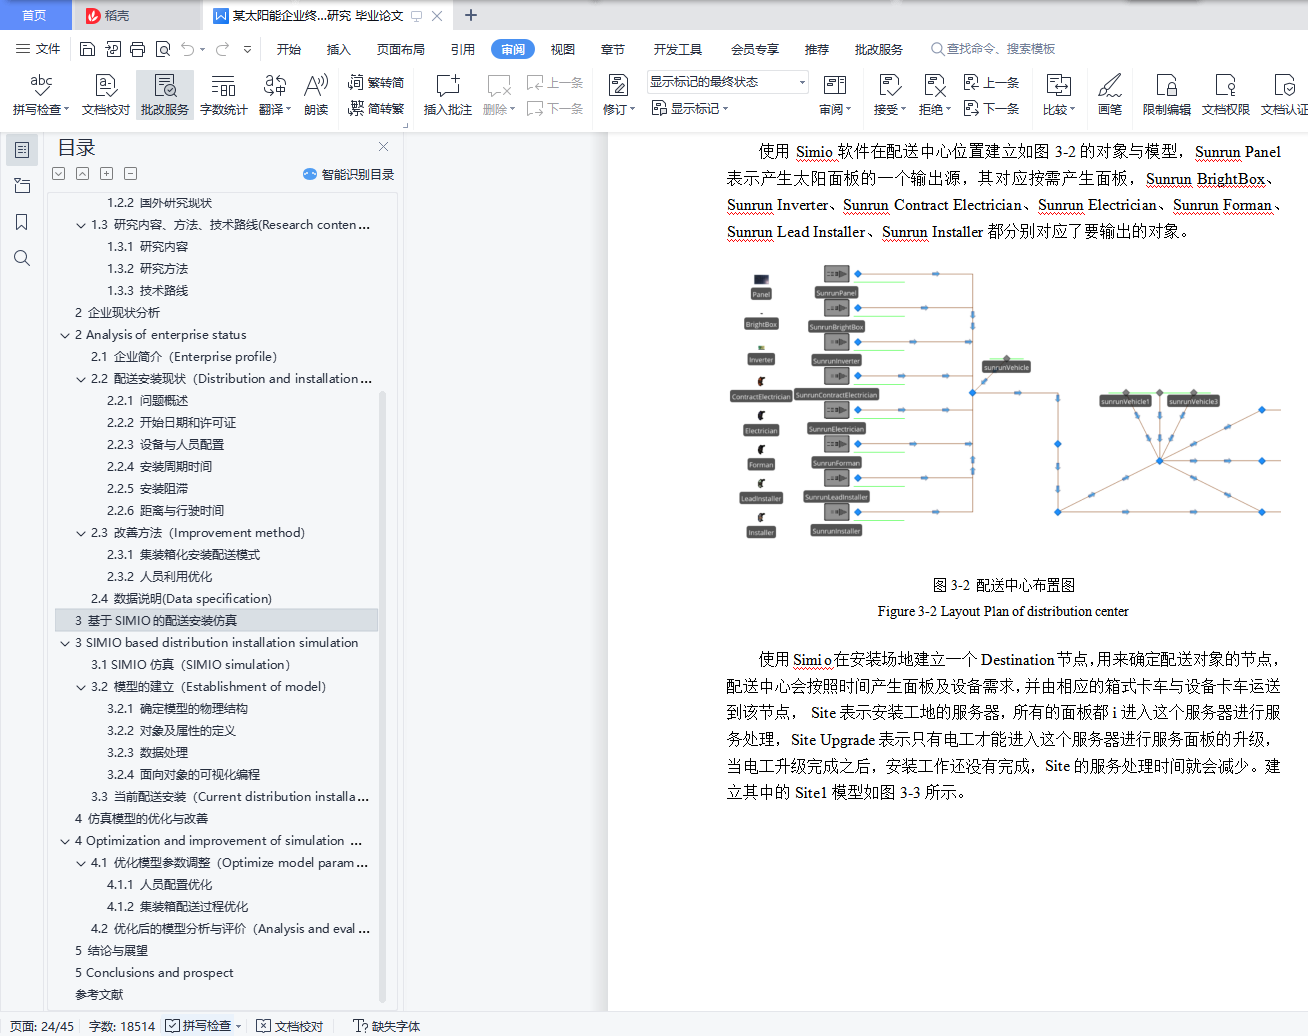Click the search magnifier in left sidebar
This screenshot has height=1036, width=1308.
[x=22, y=258]
